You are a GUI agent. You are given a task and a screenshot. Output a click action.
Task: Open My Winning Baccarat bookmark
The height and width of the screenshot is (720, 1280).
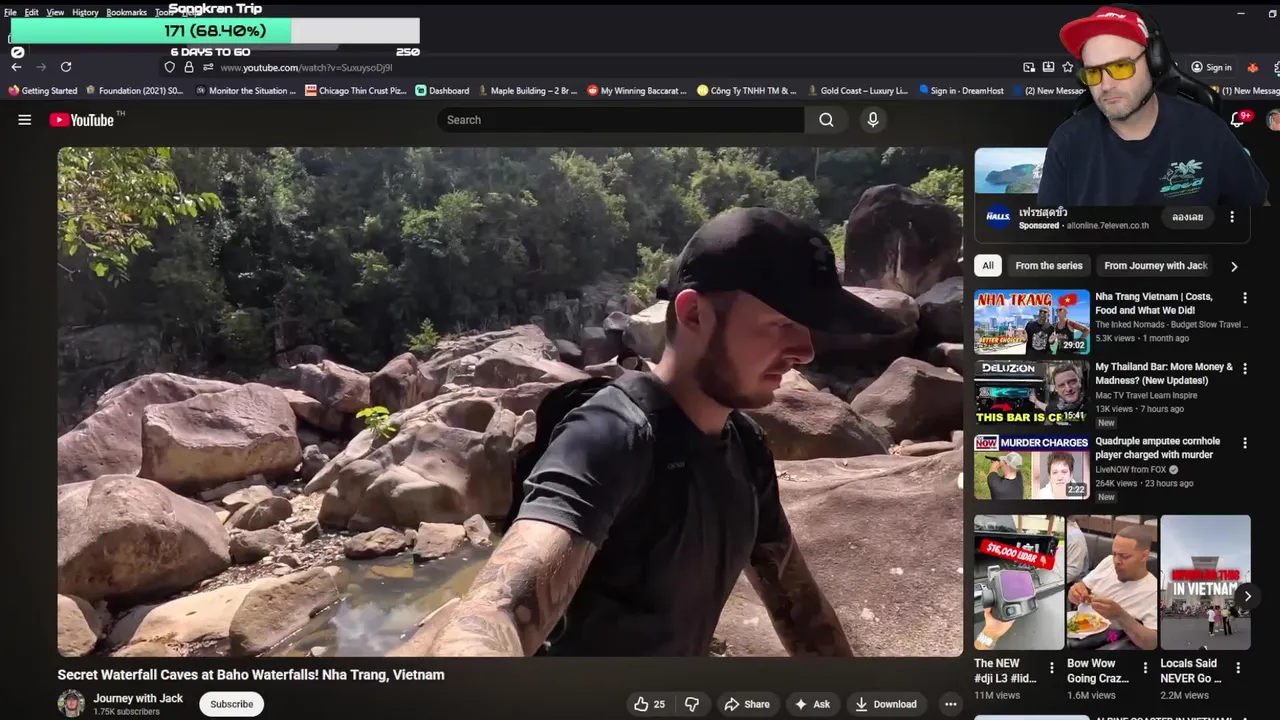click(636, 91)
